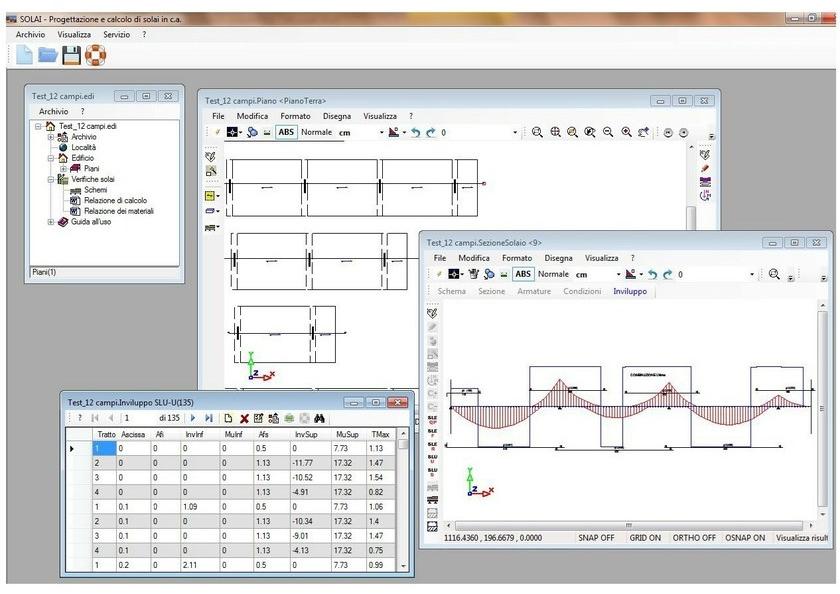Click the binoculars search icon in Inviluppo toolbar
This screenshot has width=840, height=594.
tap(320, 416)
